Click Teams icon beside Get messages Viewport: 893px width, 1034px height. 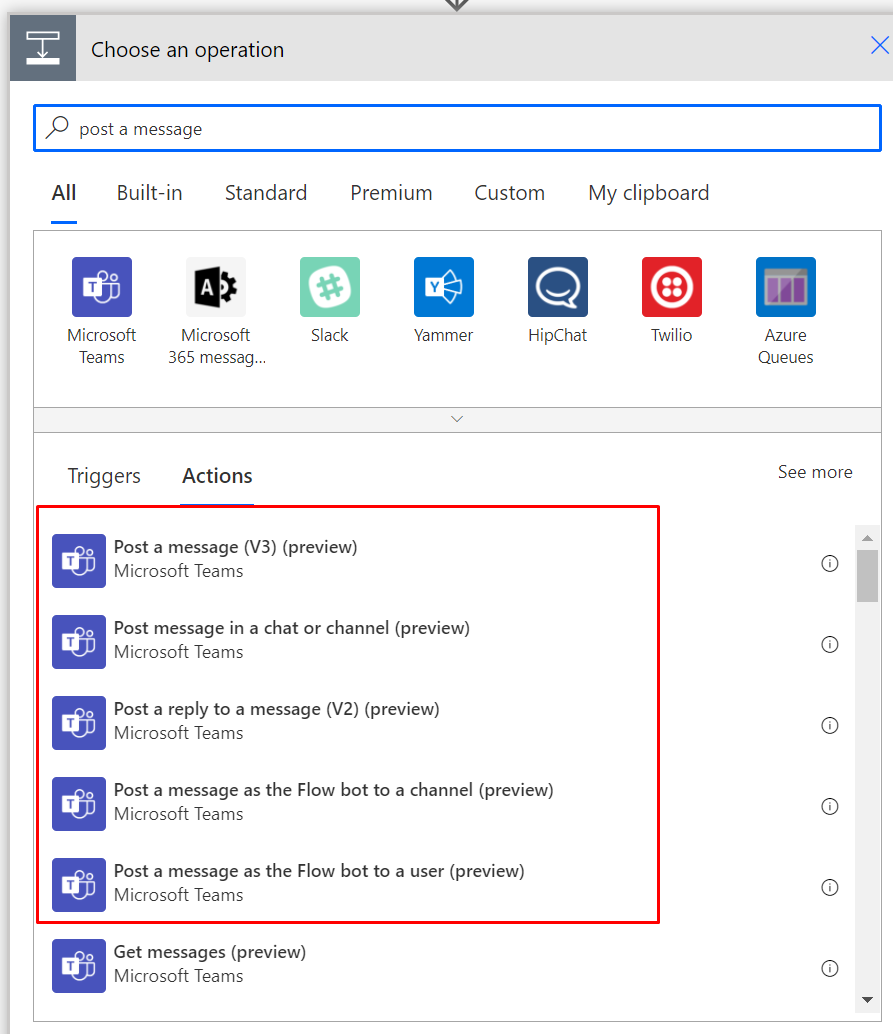tap(79, 965)
